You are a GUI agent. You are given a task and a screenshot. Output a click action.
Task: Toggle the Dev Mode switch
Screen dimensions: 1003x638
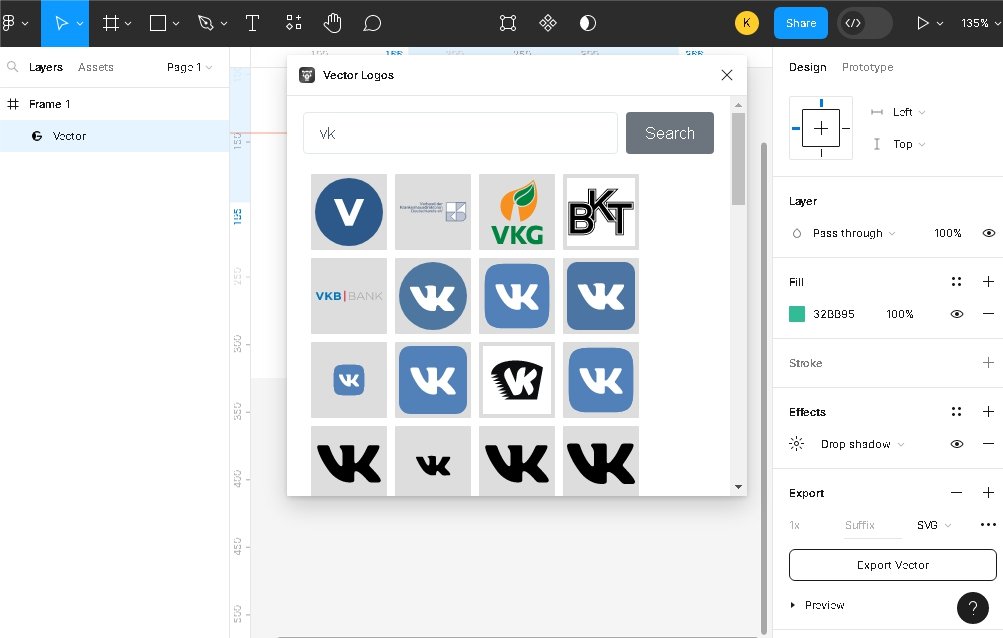(x=864, y=23)
